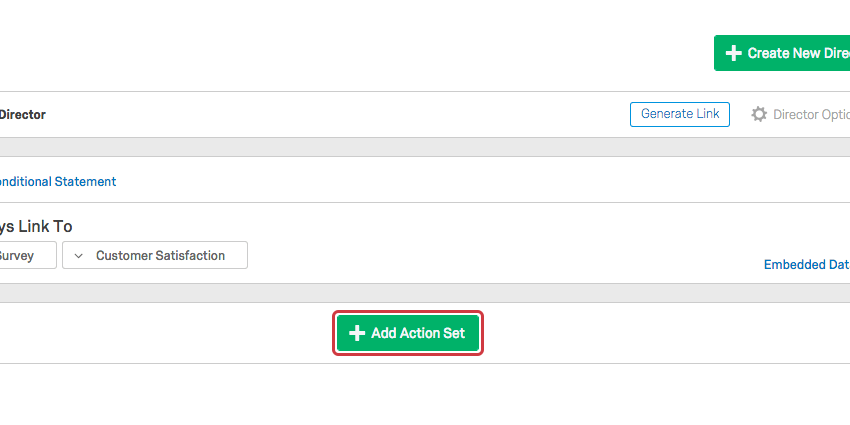The height and width of the screenshot is (425, 850).
Task: Click the chevron beside Customer Satisfaction
Action: (x=79, y=256)
